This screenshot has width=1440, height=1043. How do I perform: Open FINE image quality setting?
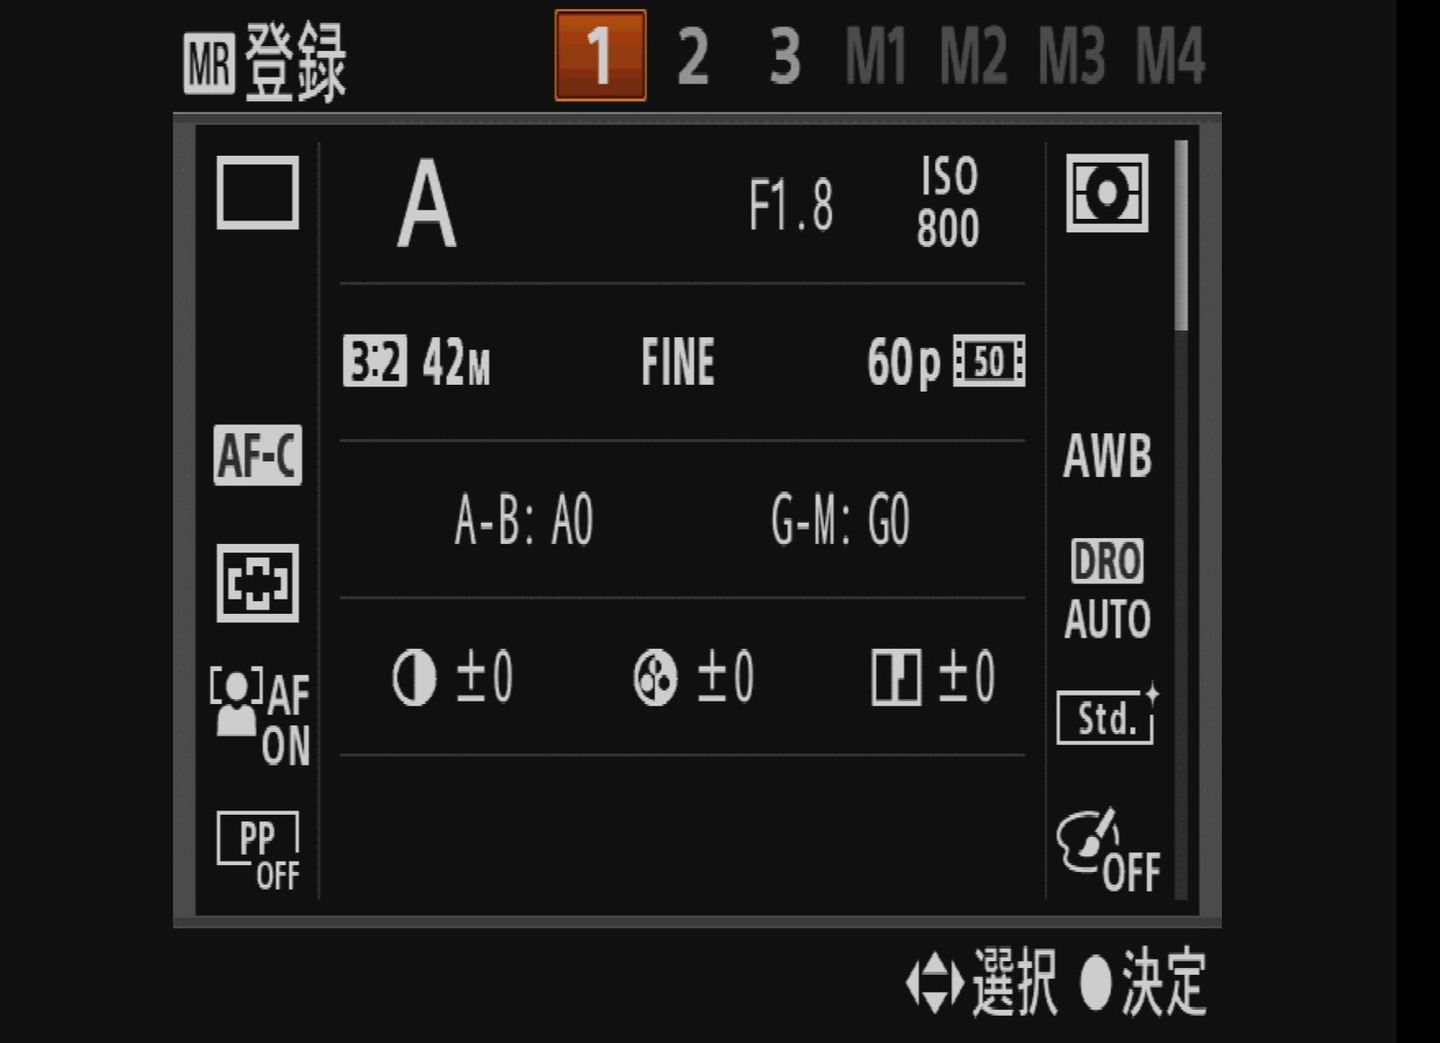pyautogui.click(x=678, y=362)
